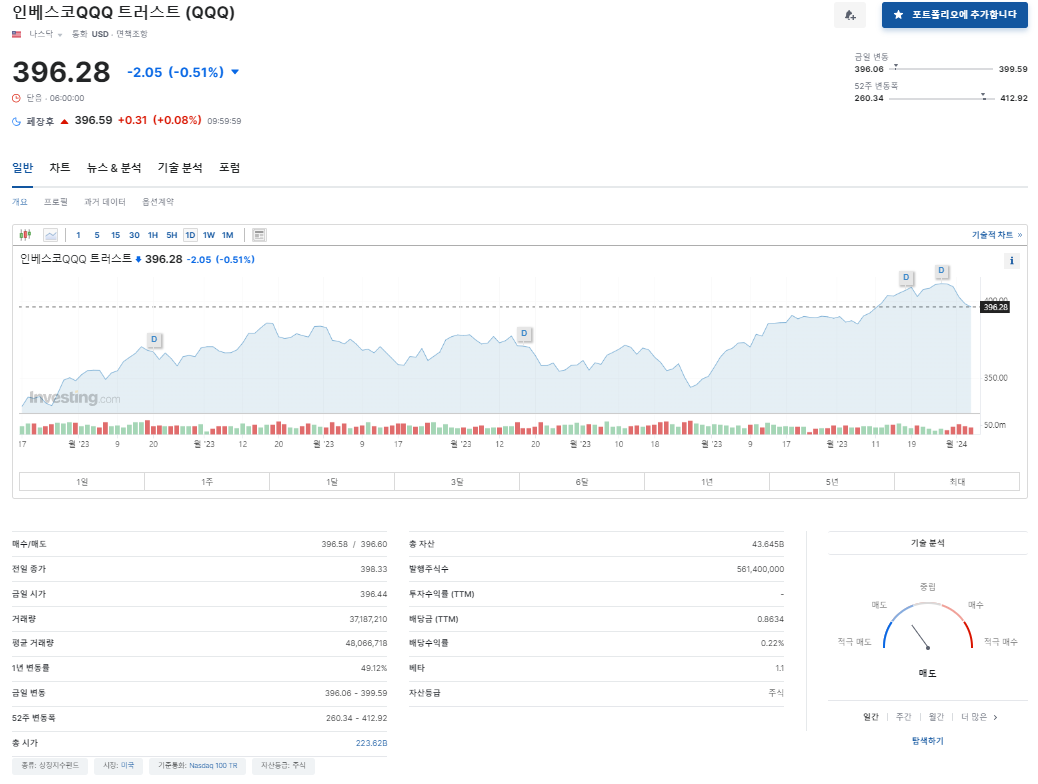
Task: Select the 1주 chart range
Action: pos(207,481)
